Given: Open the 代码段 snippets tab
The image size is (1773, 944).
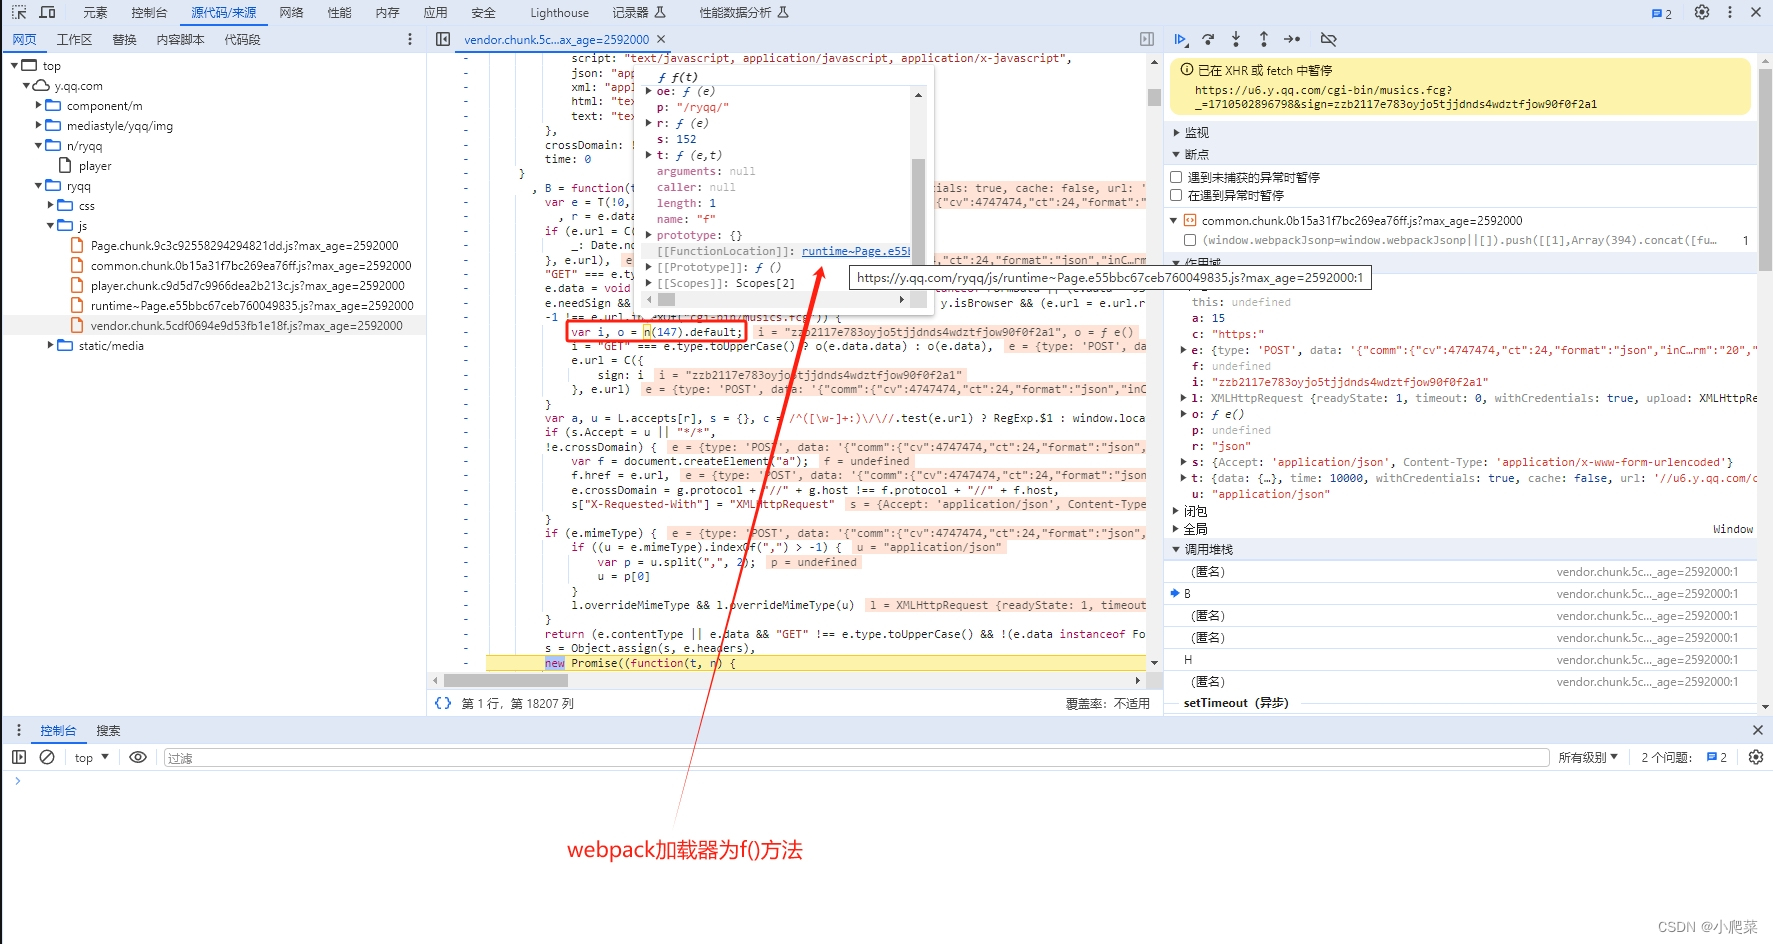Looking at the screenshot, I should pyautogui.click(x=242, y=39).
